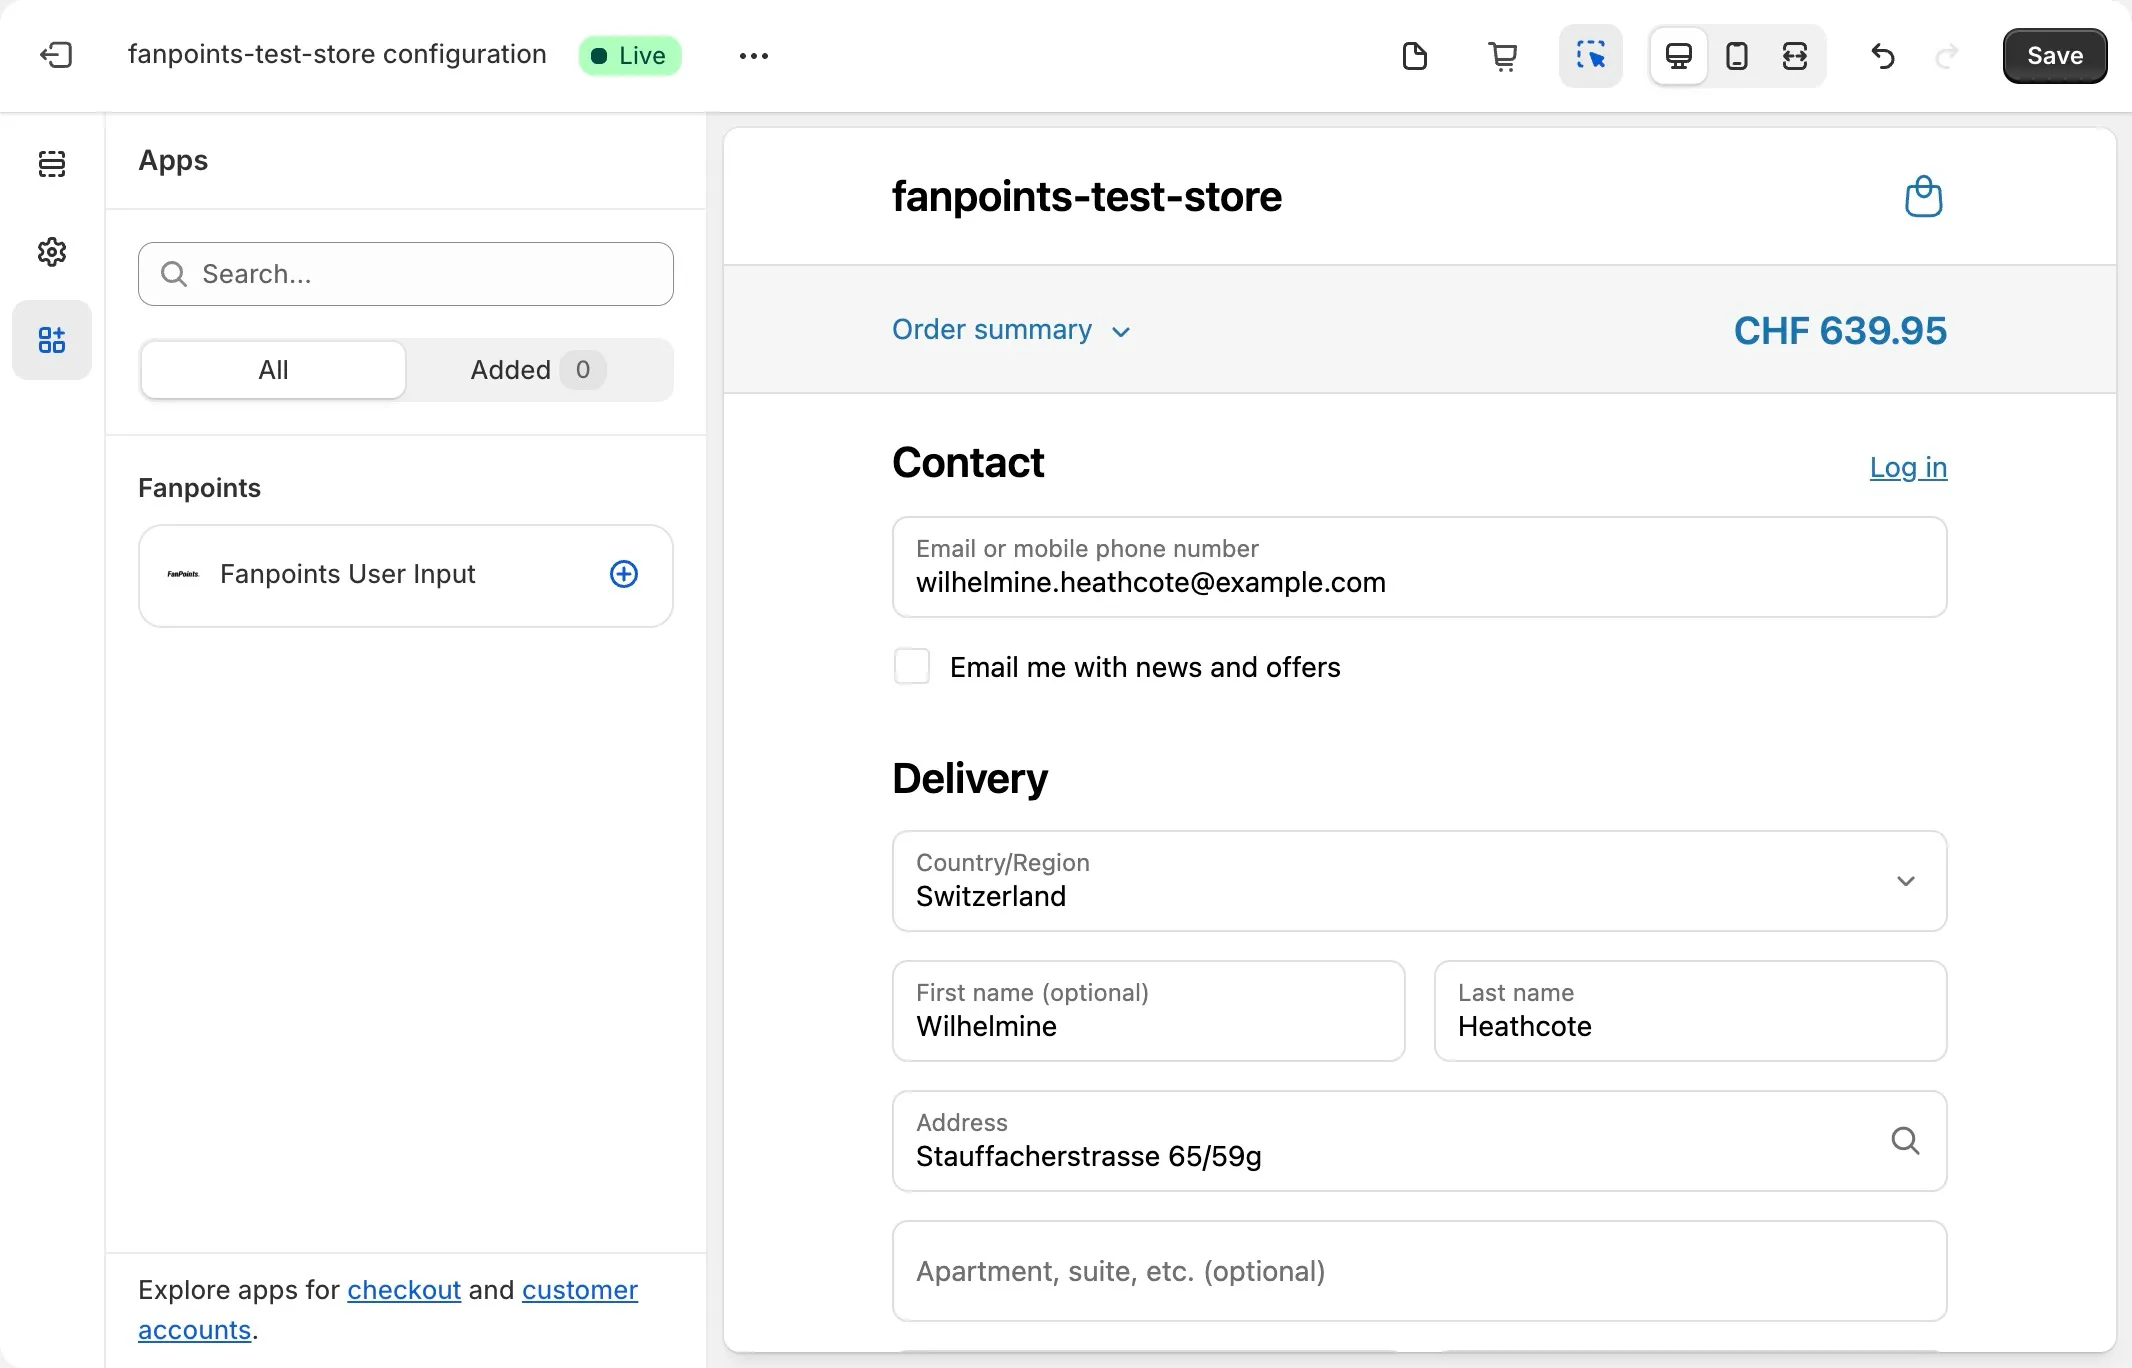
Task: Switch to desktop preview
Action: (1679, 56)
